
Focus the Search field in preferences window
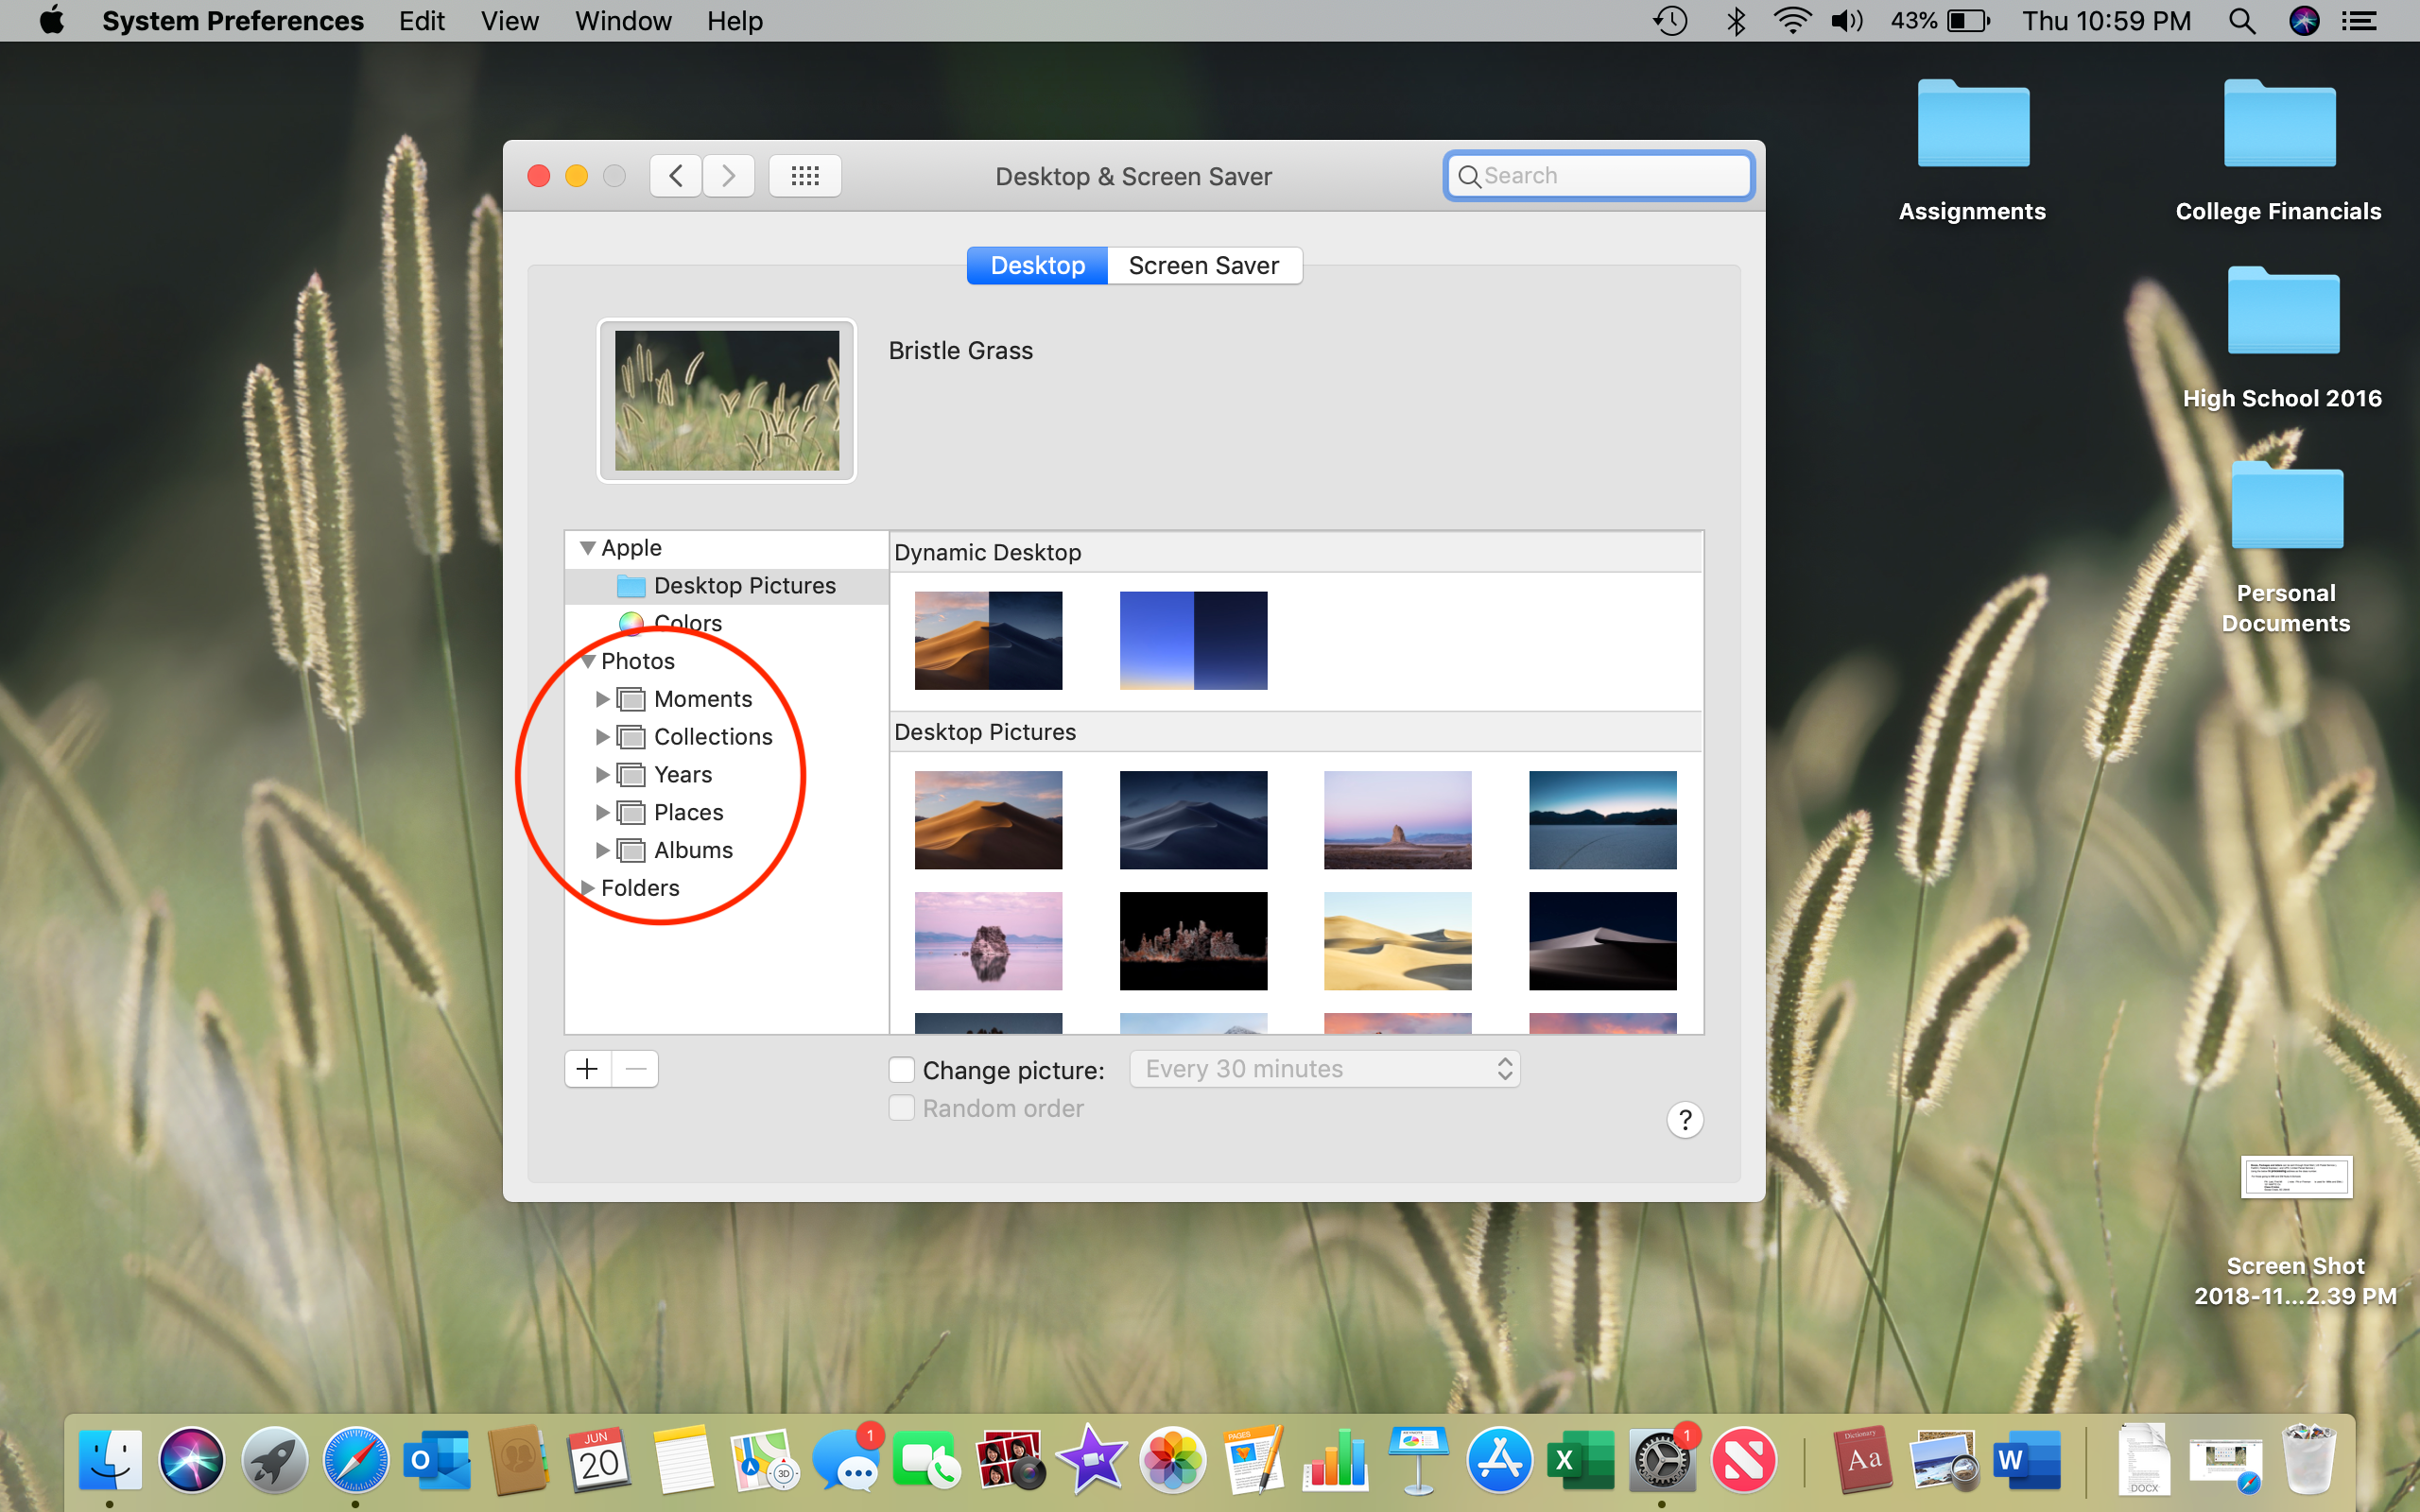[1599, 176]
